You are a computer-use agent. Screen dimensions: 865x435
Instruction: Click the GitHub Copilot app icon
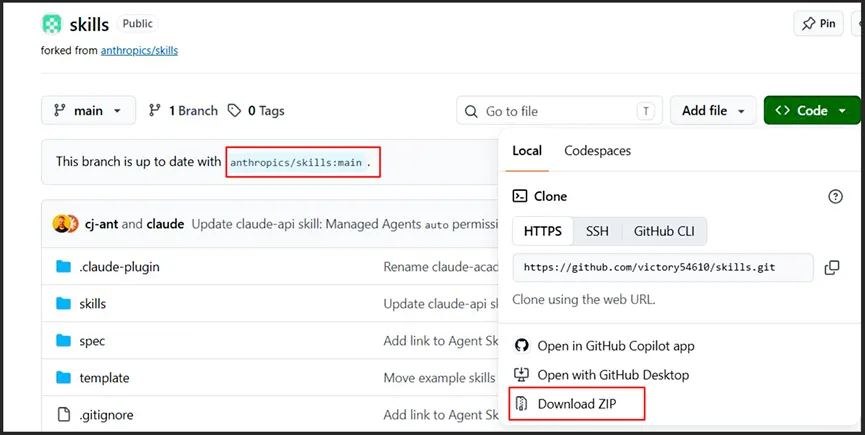[521, 346]
